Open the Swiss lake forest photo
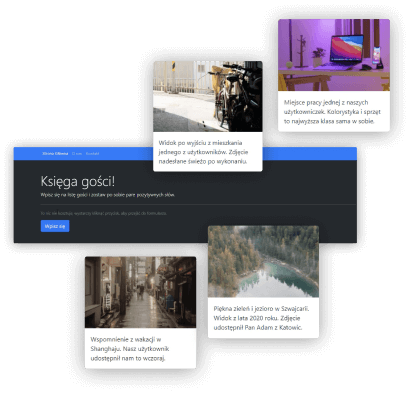 pyautogui.click(x=263, y=261)
